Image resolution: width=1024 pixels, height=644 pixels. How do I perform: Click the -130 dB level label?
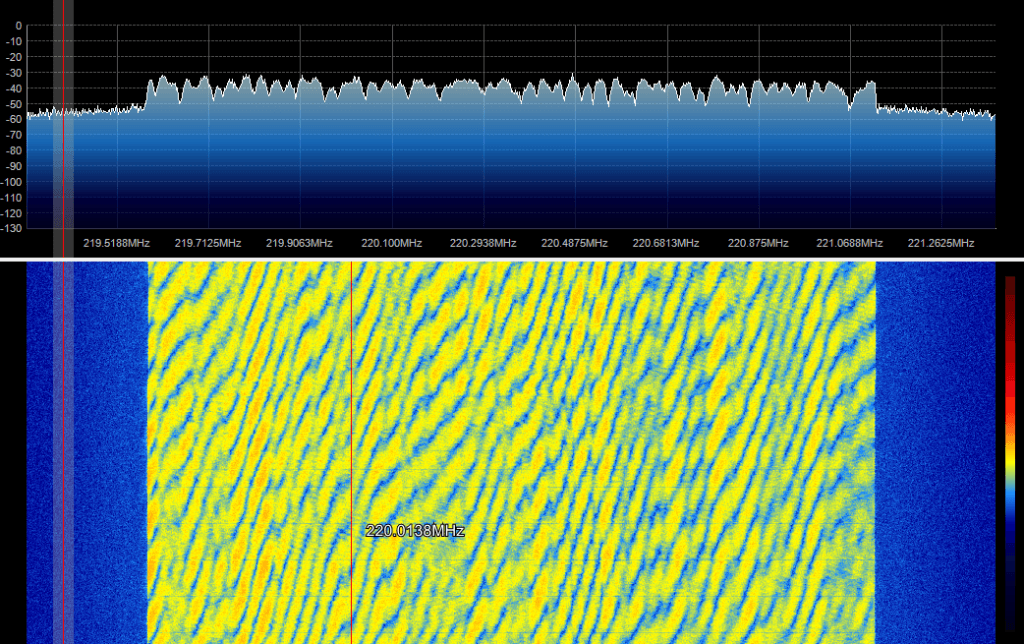(x=12, y=229)
